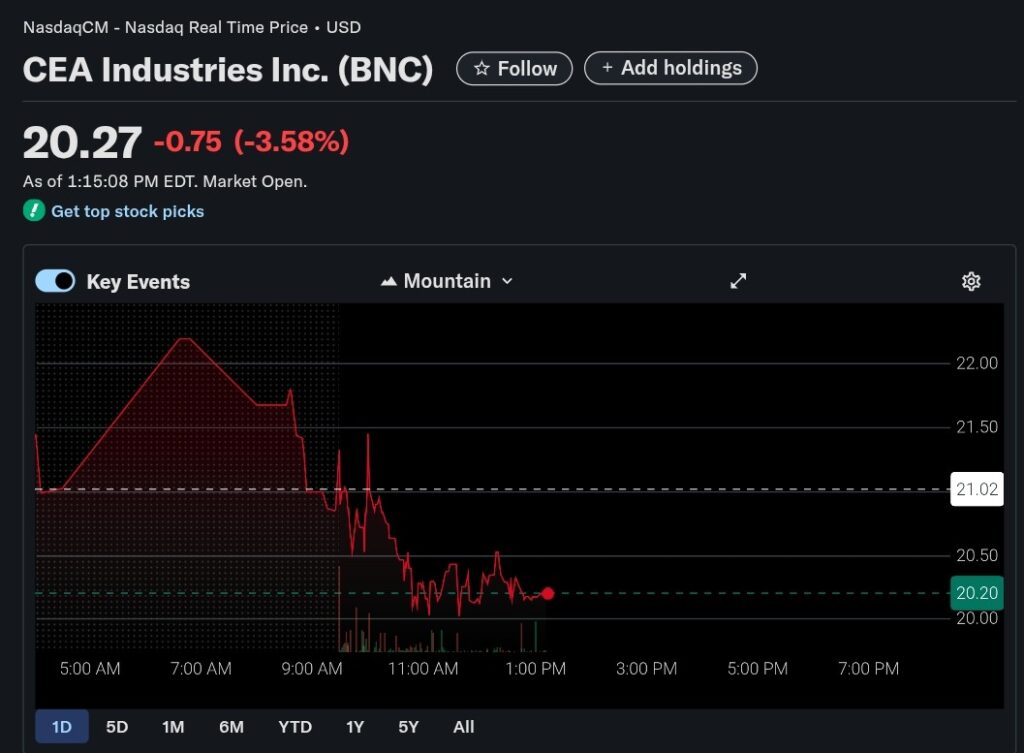Click the 22.00 axis label
The image size is (1024, 753).
pyautogui.click(x=976, y=363)
